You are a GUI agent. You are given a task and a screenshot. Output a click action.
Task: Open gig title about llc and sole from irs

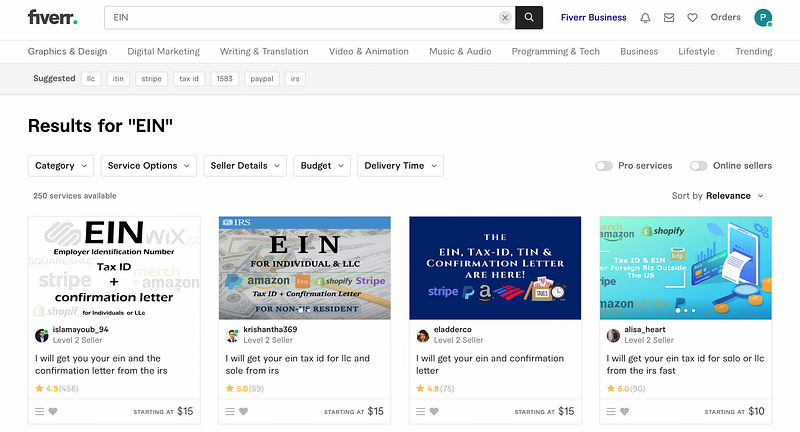pos(297,365)
